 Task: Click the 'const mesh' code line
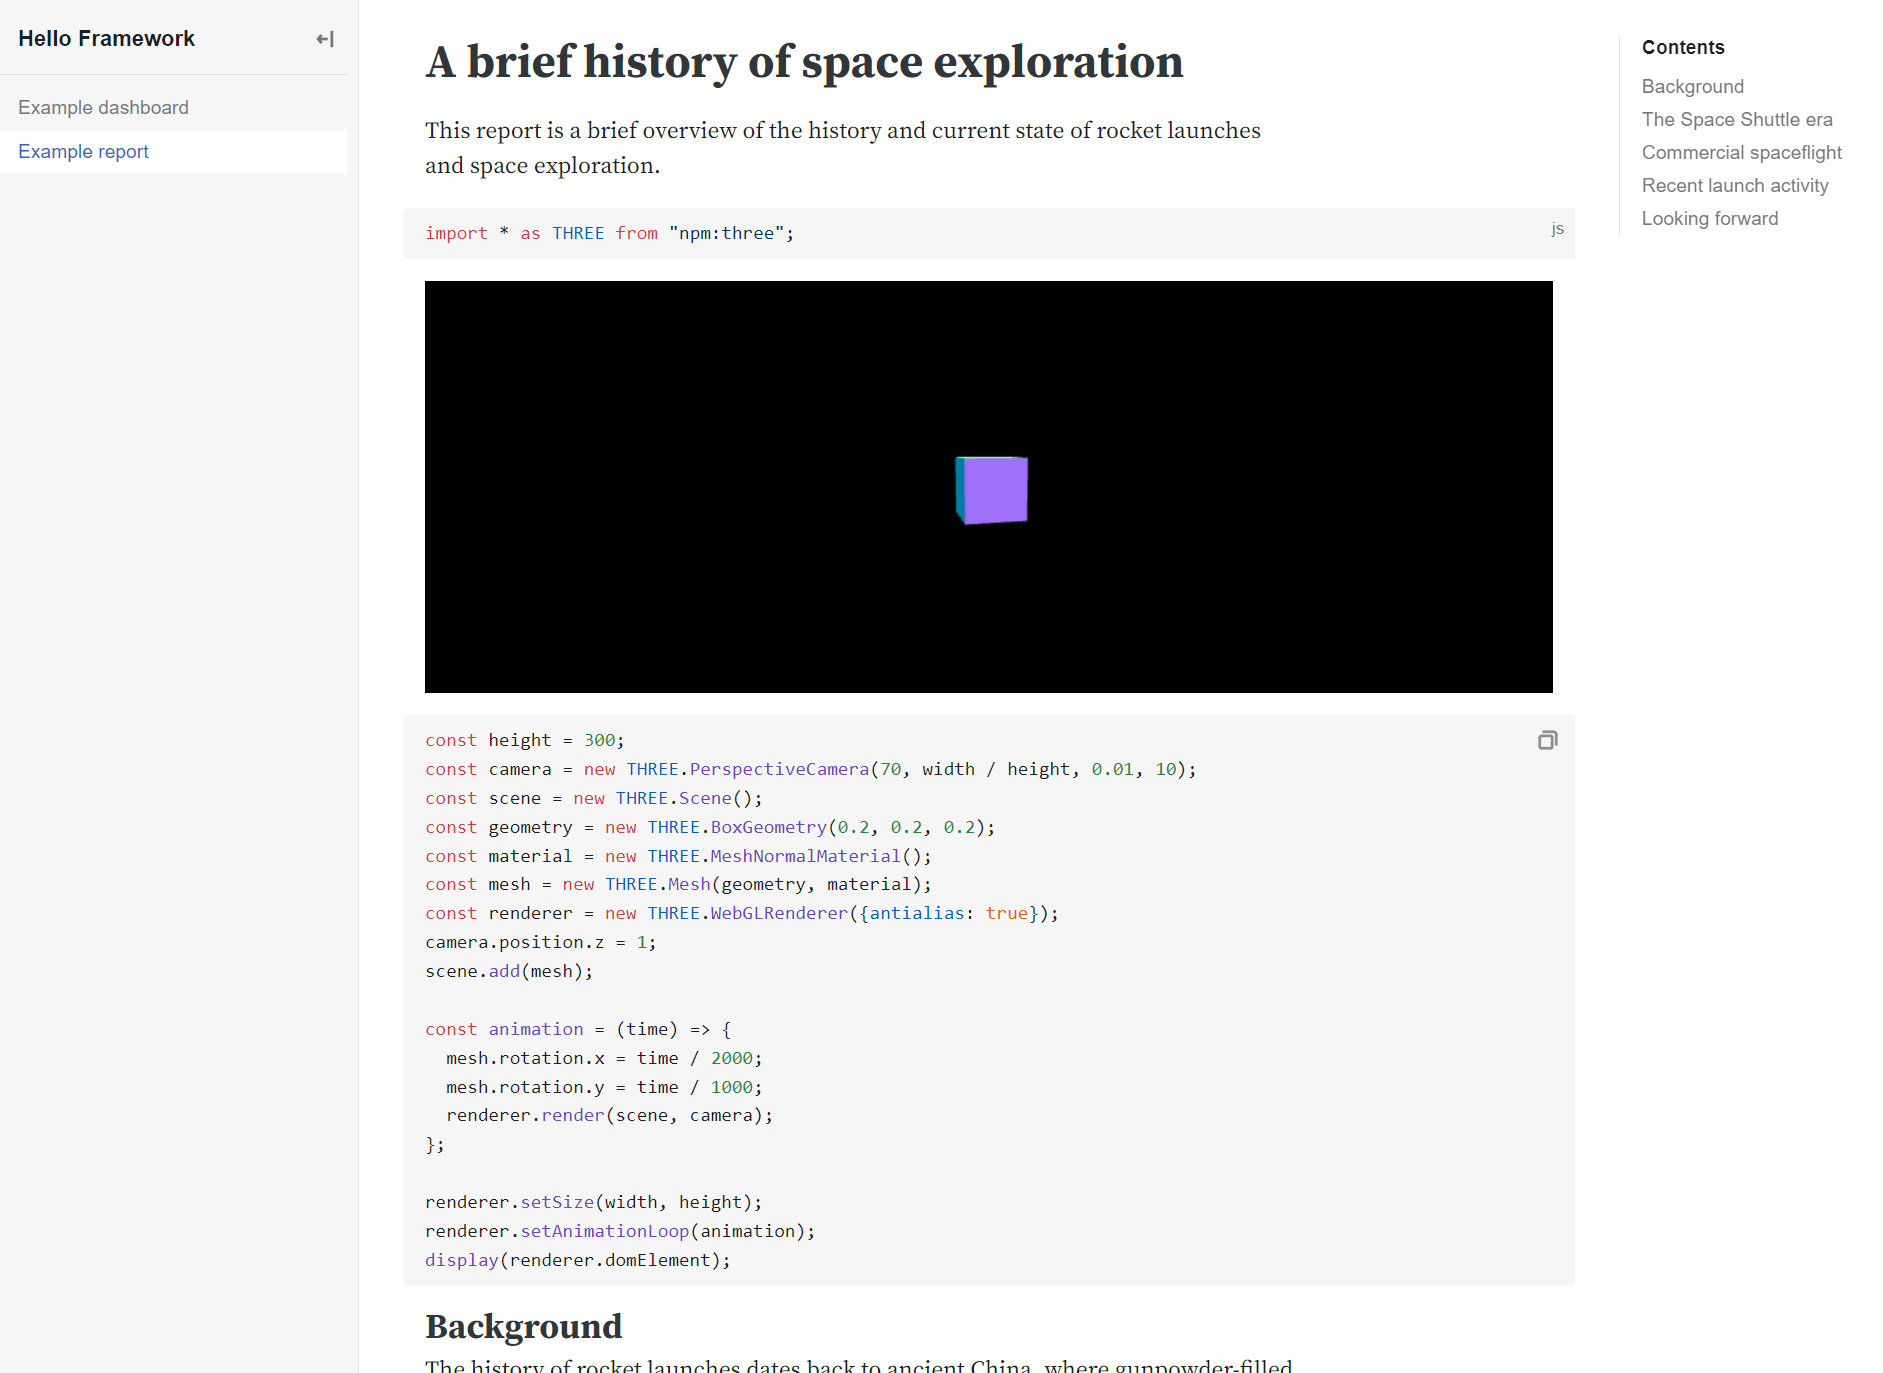pos(678,884)
